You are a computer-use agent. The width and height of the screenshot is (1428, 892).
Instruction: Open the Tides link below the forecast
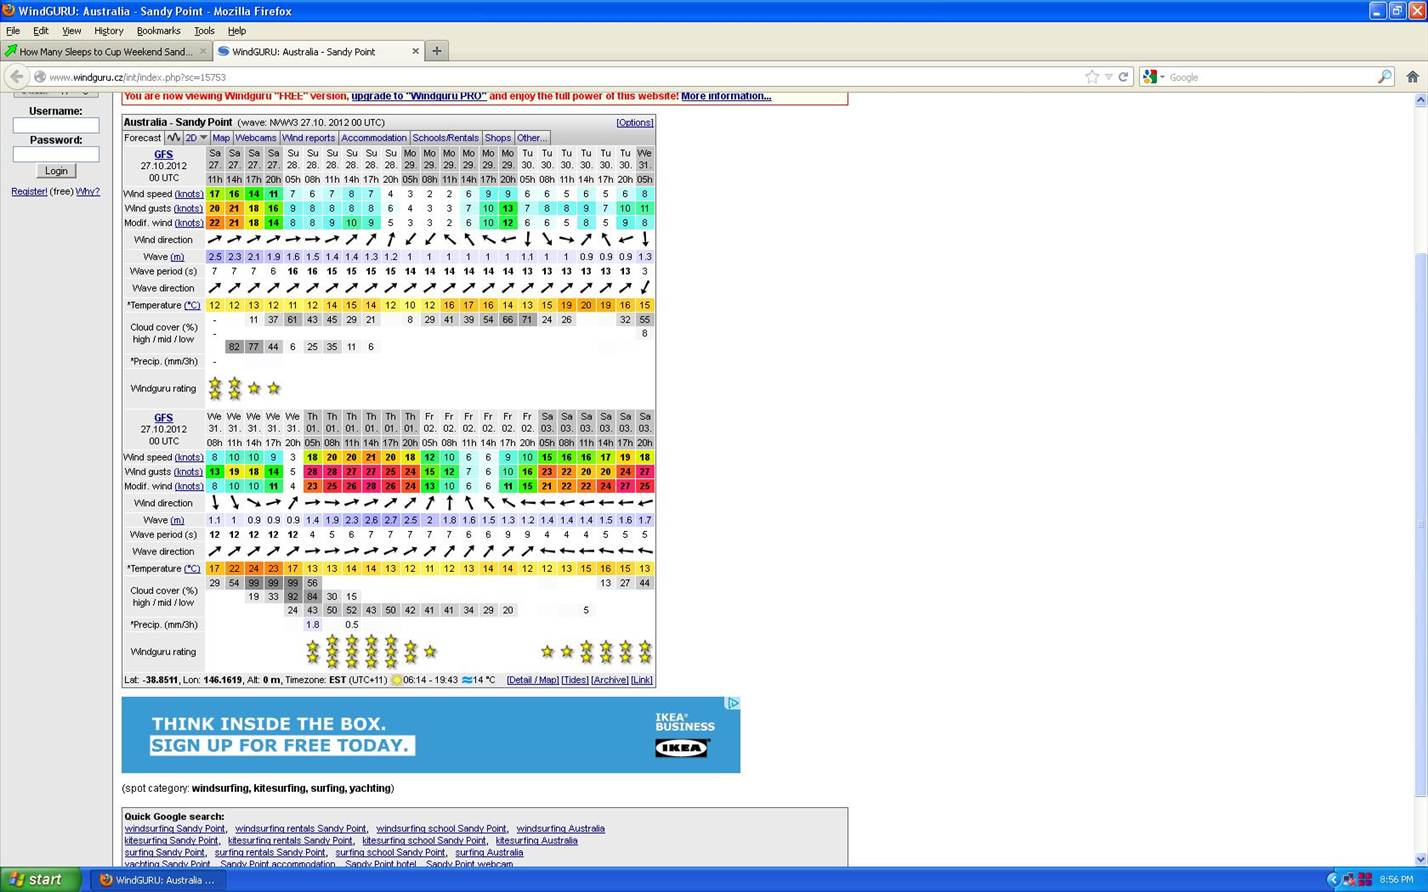(574, 680)
